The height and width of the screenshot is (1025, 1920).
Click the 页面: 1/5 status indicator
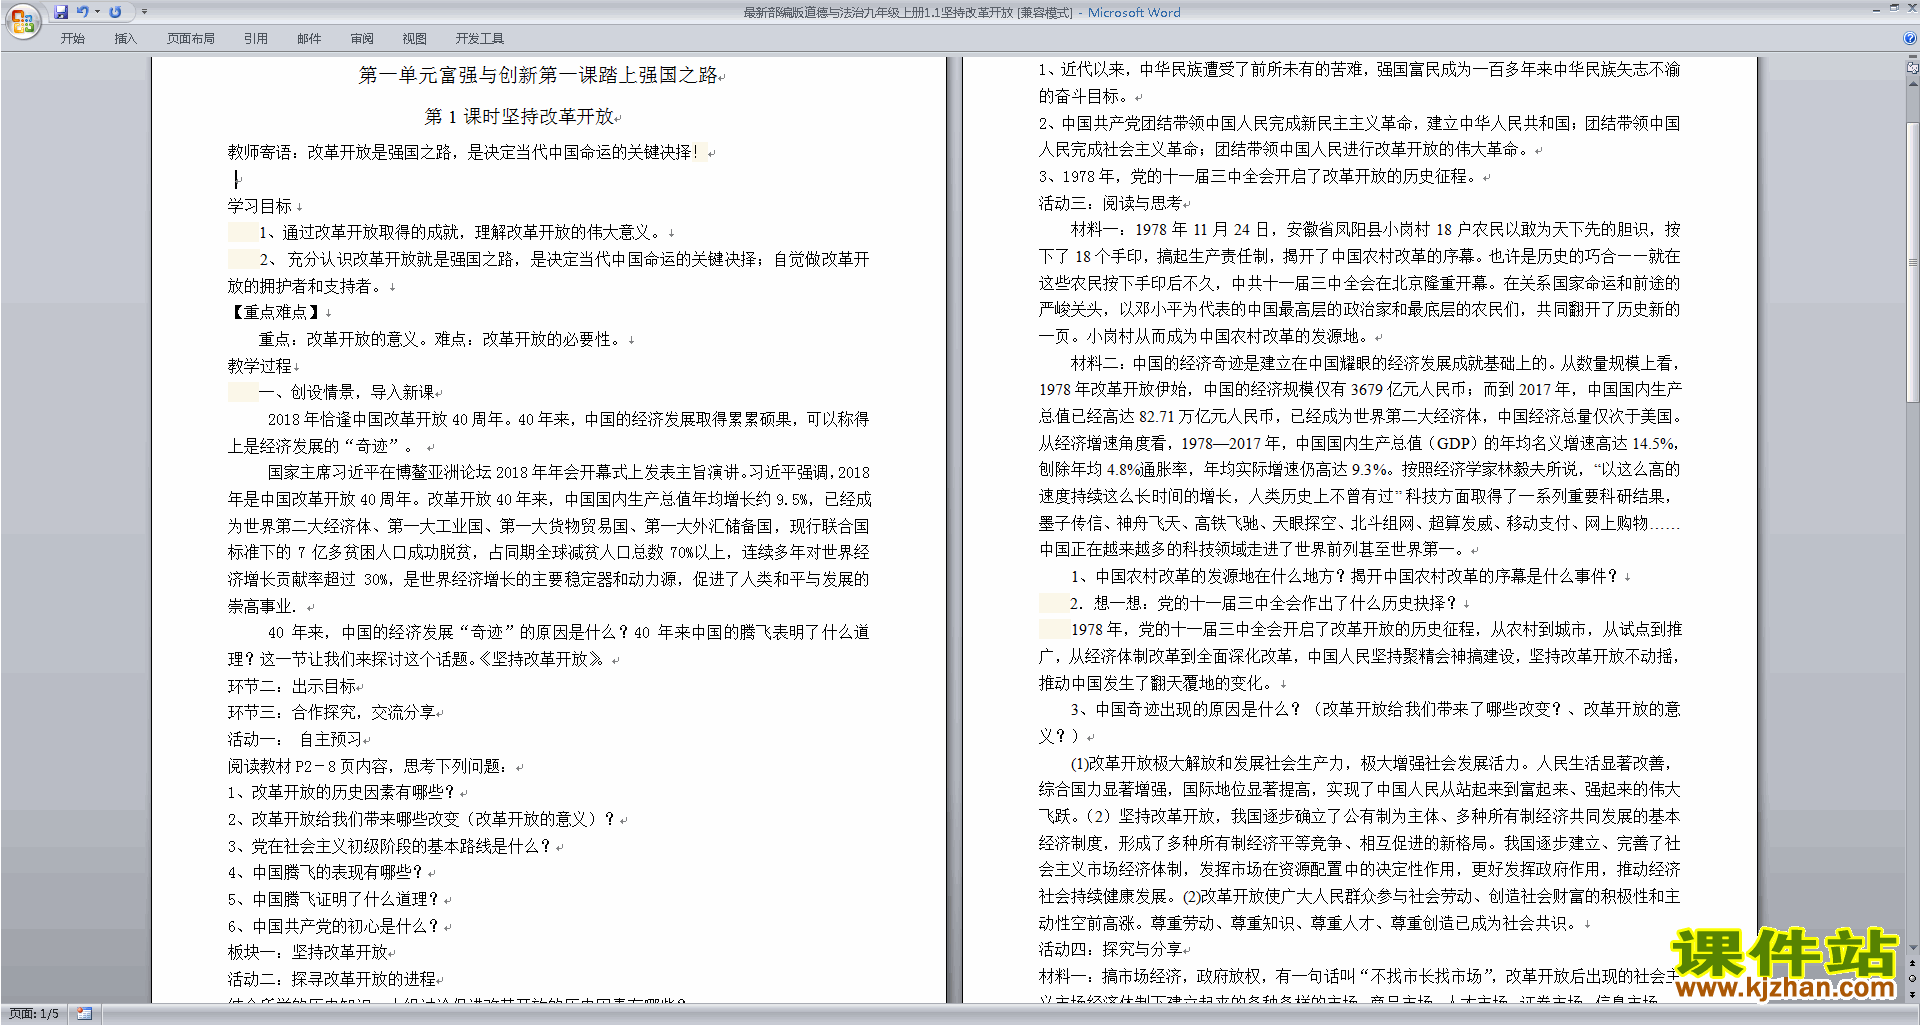pos(34,1014)
